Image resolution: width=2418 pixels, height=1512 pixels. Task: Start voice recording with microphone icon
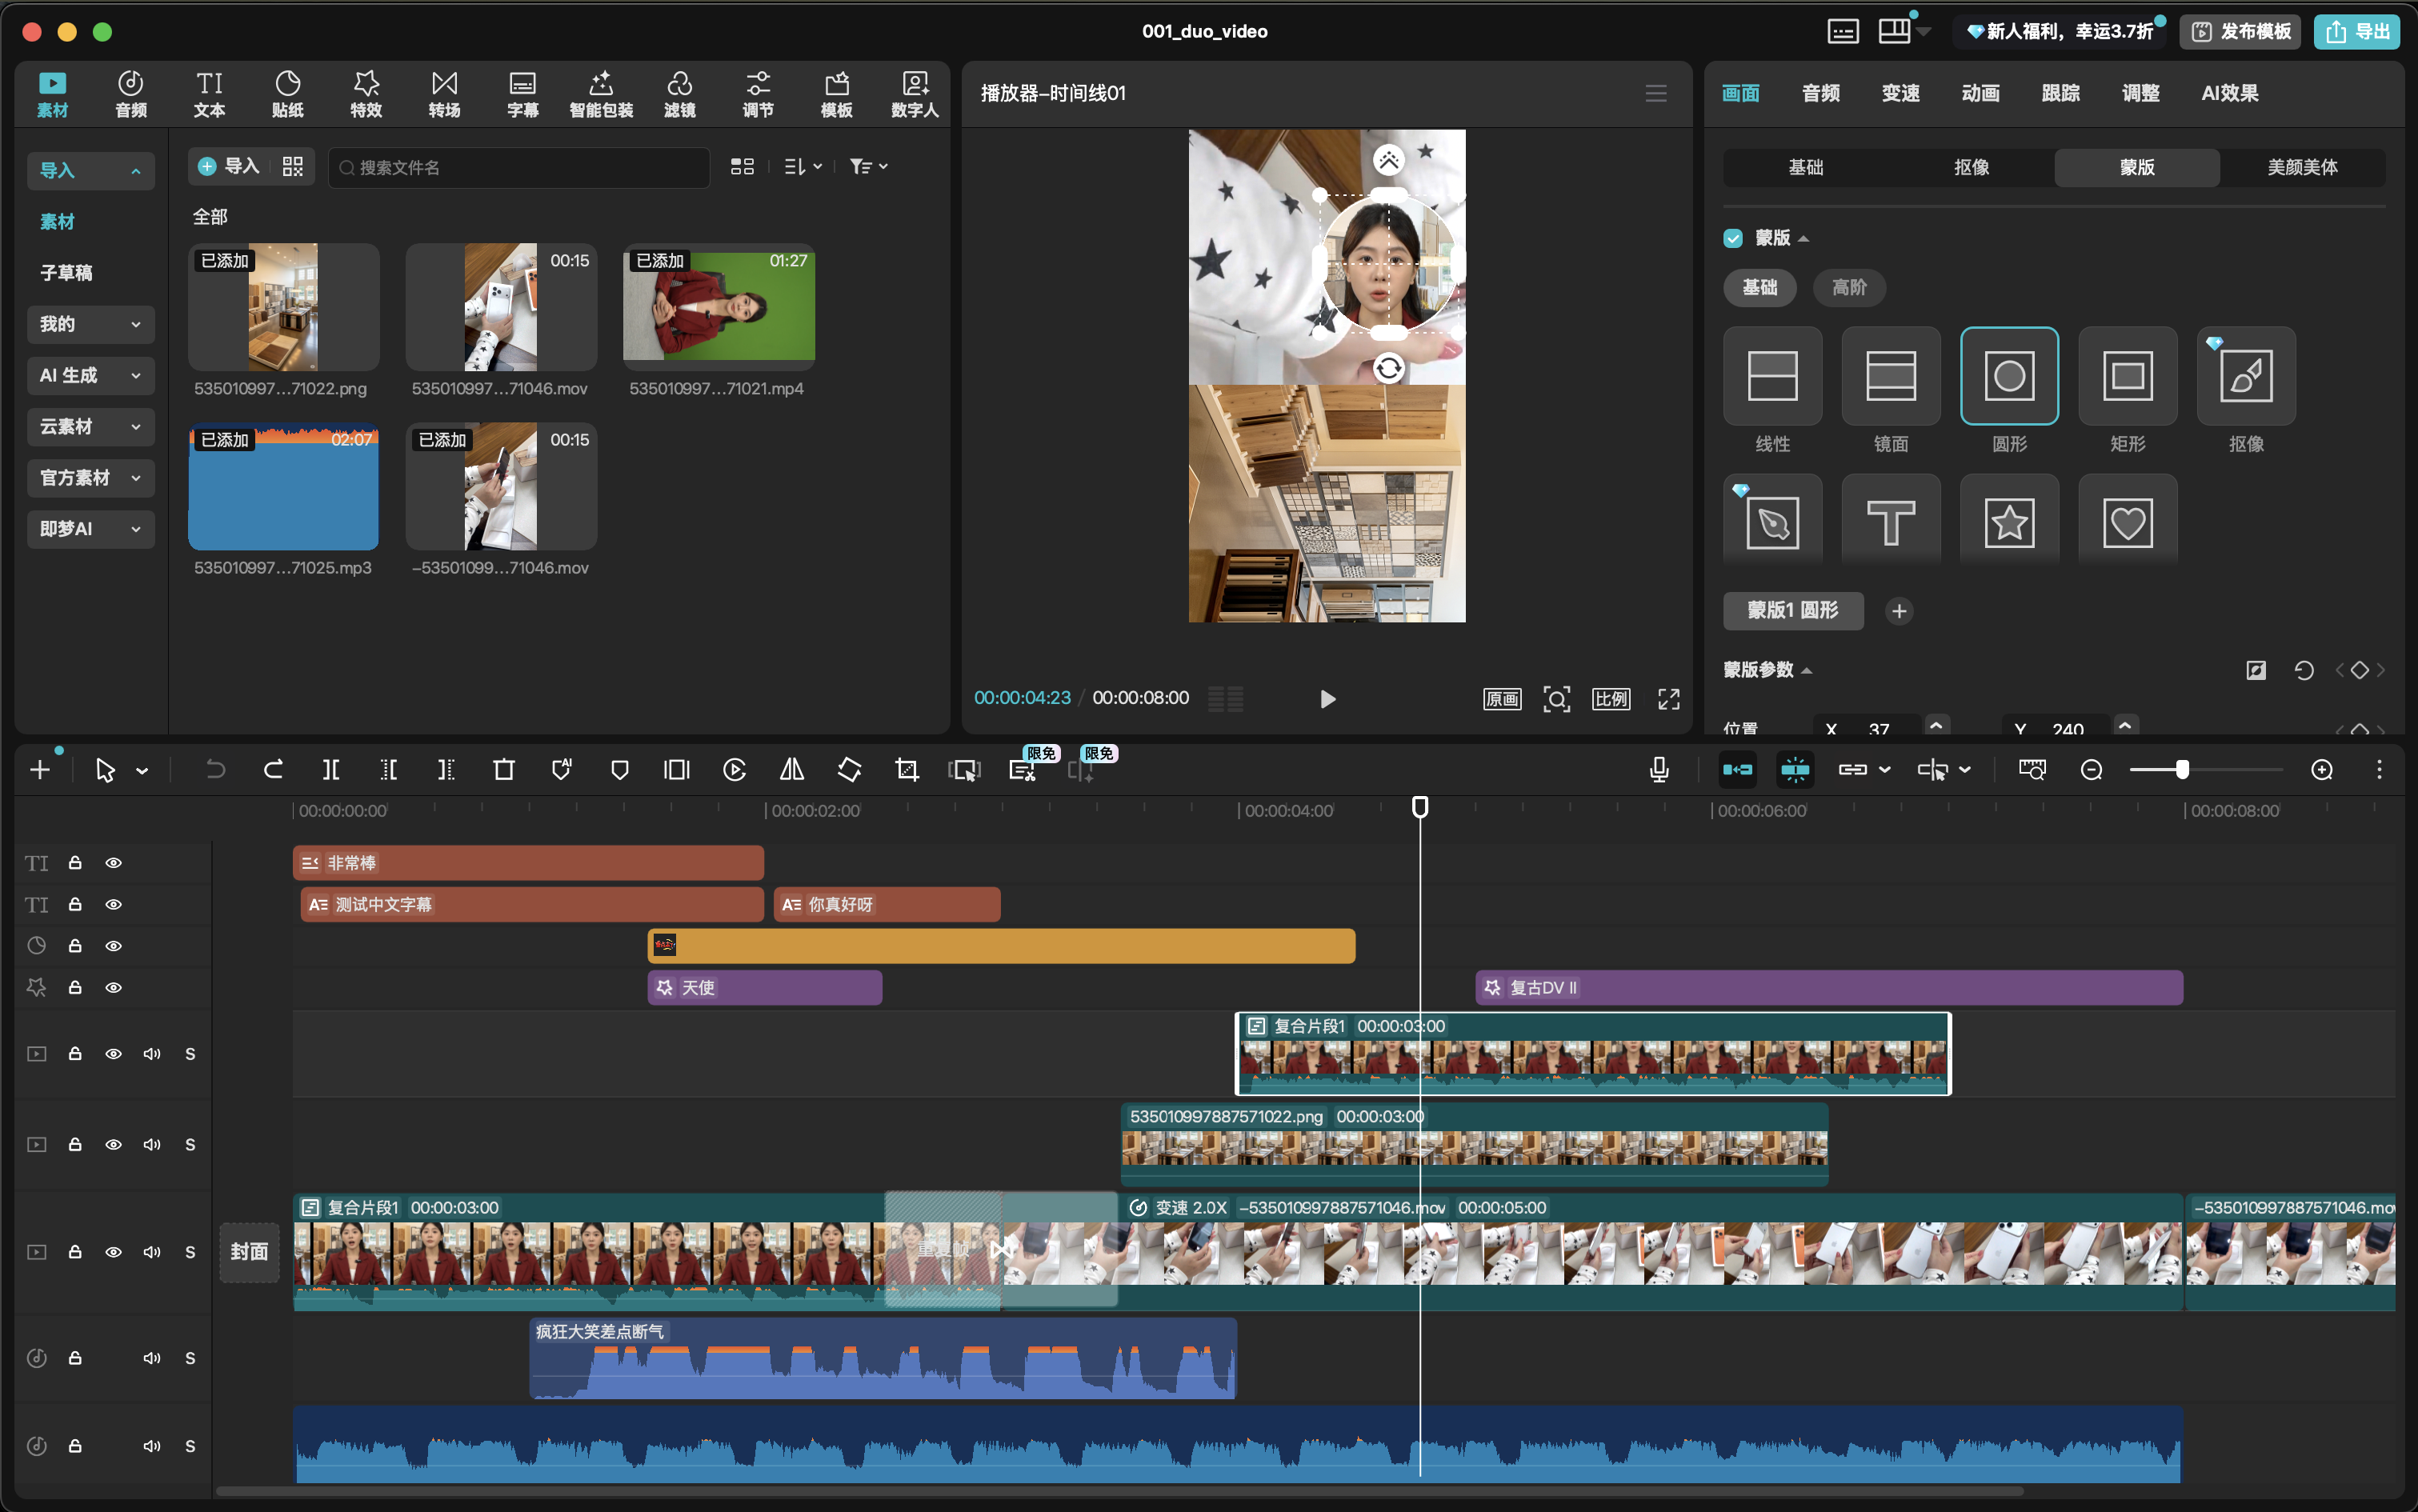(x=1659, y=769)
